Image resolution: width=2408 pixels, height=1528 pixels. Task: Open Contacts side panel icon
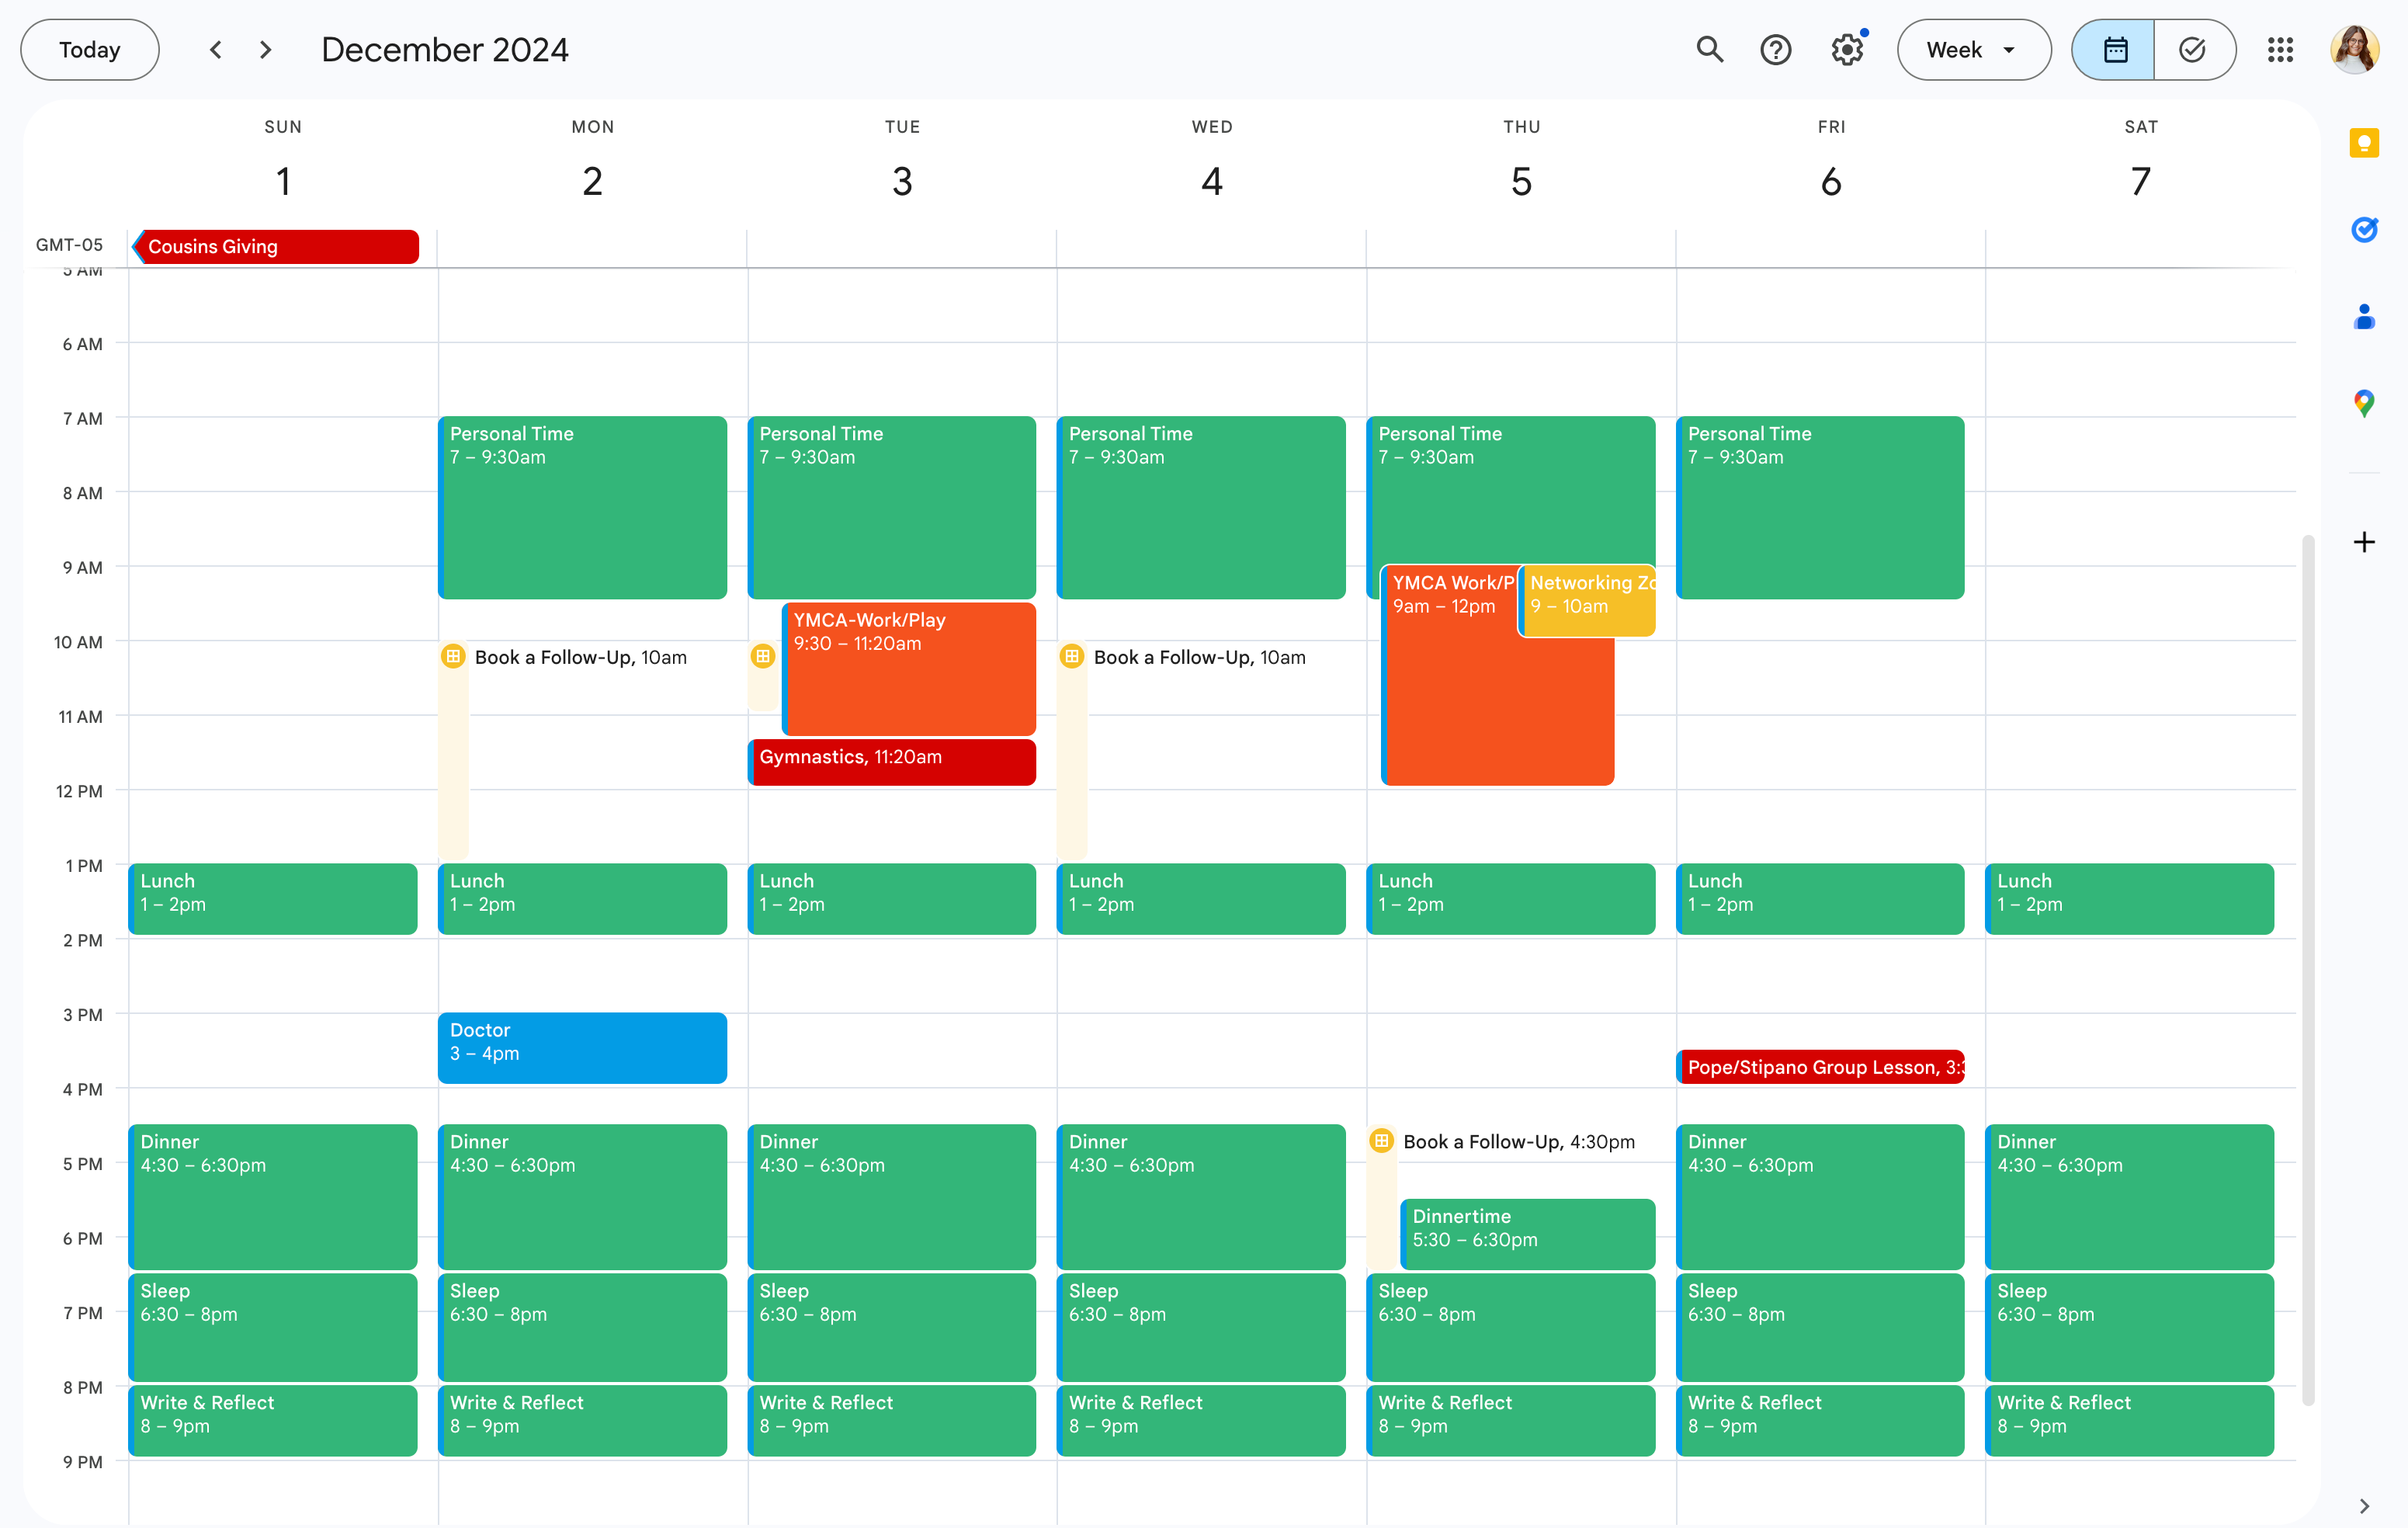[x=2363, y=317]
